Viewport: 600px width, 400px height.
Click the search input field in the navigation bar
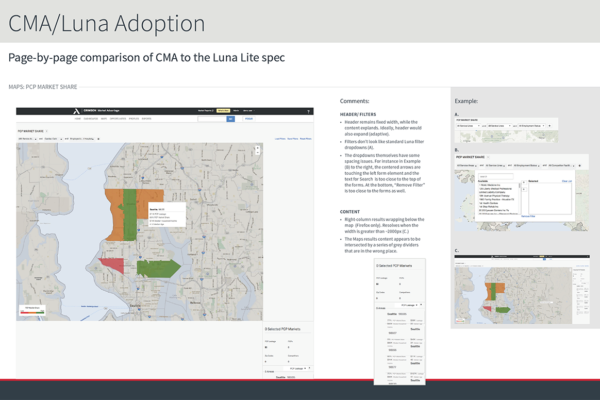point(212,119)
